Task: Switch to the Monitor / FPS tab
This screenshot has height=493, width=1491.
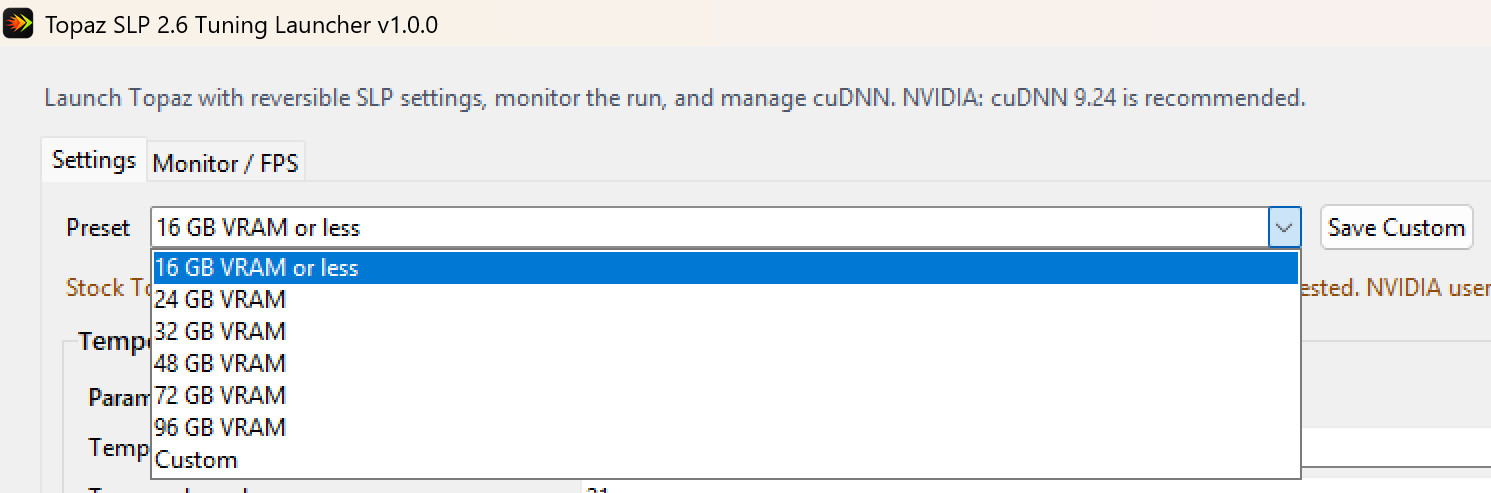Action: click(225, 164)
